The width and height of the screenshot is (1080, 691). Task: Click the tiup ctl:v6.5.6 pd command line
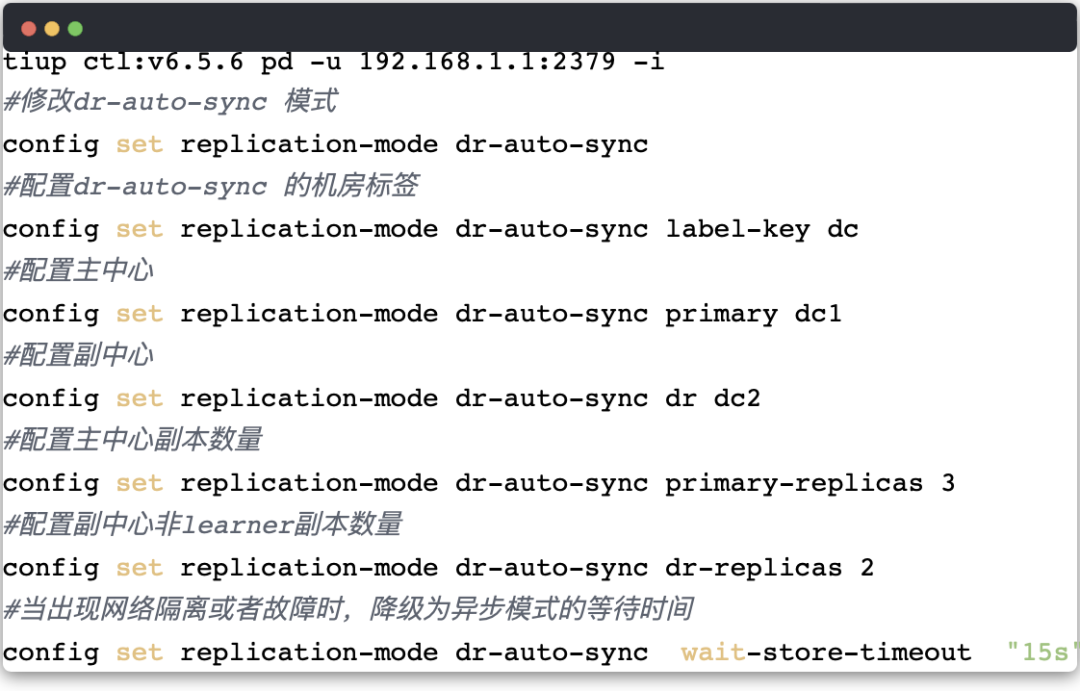point(333,61)
